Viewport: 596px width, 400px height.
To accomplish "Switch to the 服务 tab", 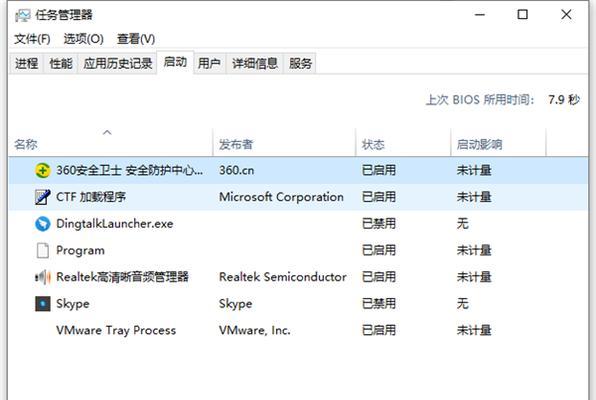I will tap(300, 63).
